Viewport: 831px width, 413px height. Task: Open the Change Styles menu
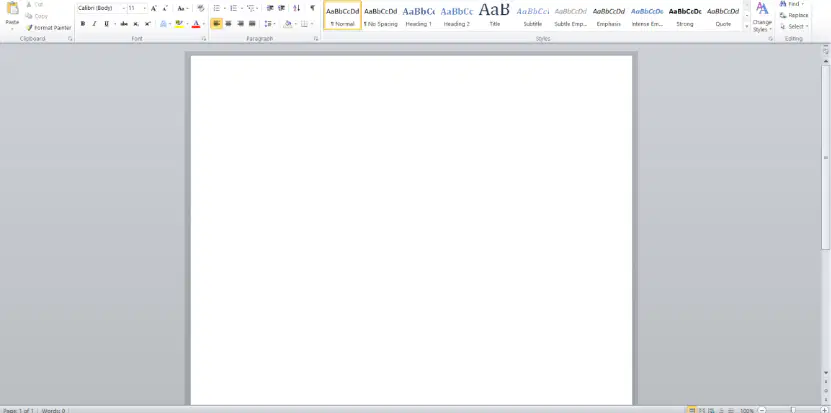[x=762, y=17]
